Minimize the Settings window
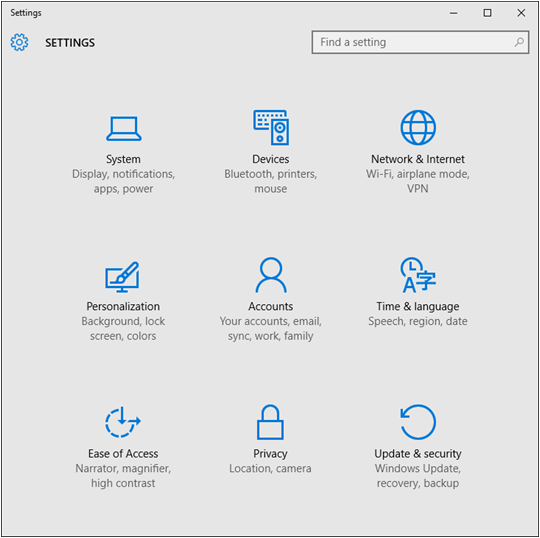Image resolution: width=540 pixels, height=538 pixels. tap(454, 13)
